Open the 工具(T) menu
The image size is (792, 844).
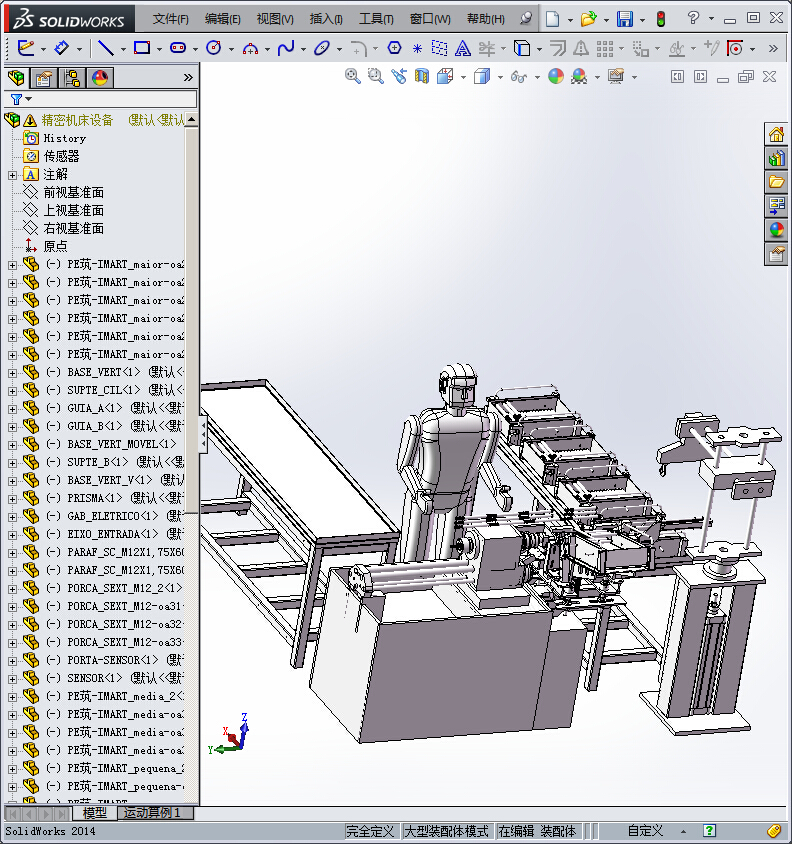(x=376, y=19)
